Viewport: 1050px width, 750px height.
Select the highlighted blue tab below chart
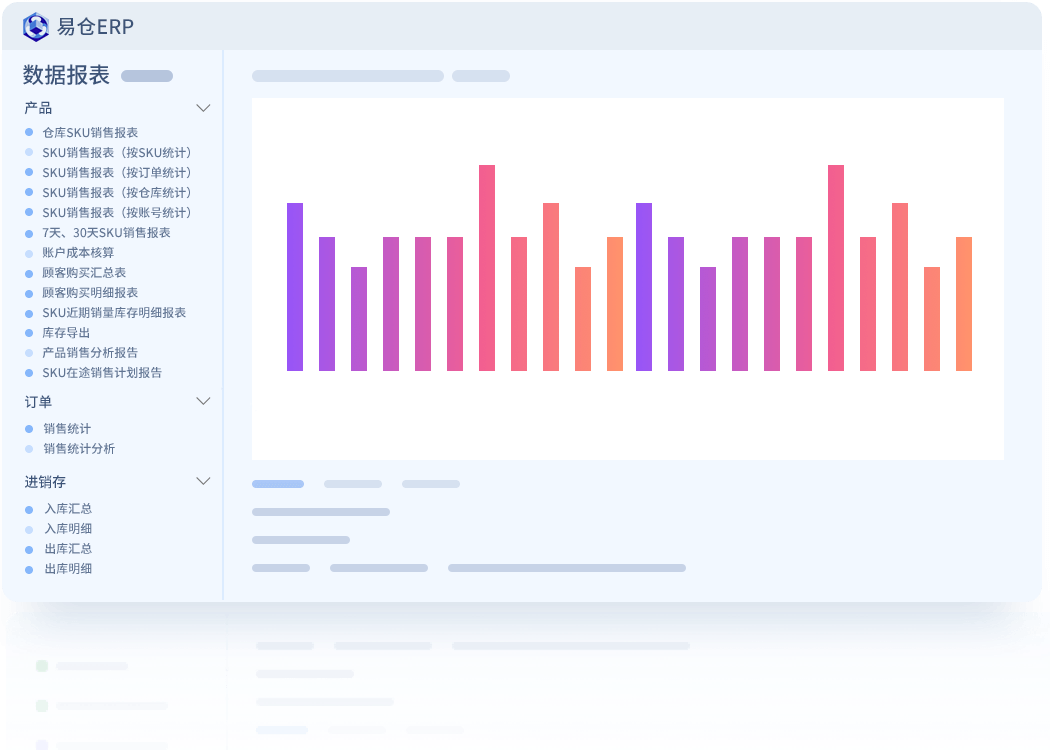278,484
